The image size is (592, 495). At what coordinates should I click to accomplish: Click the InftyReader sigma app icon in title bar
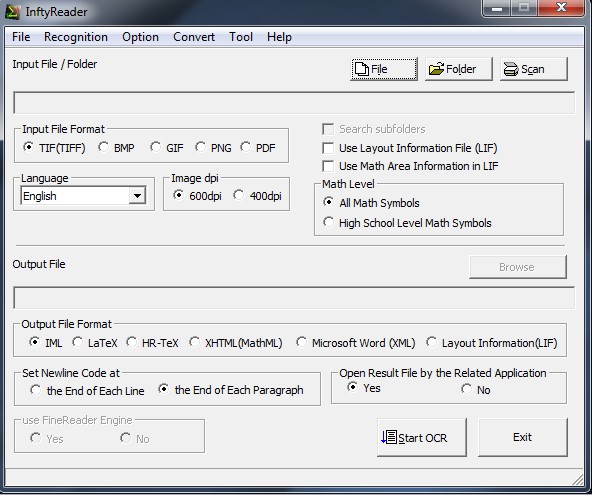click(x=12, y=12)
